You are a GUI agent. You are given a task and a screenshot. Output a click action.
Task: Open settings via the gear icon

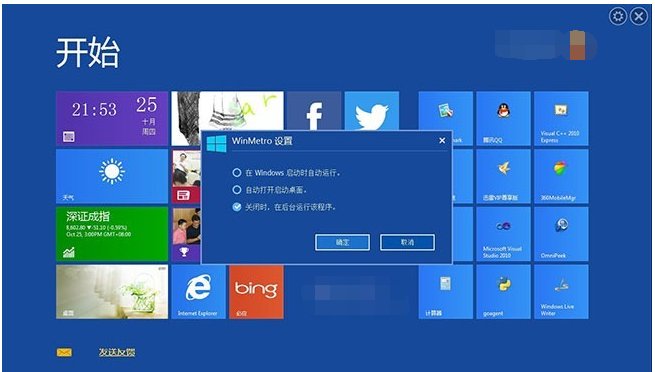coord(618,16)
